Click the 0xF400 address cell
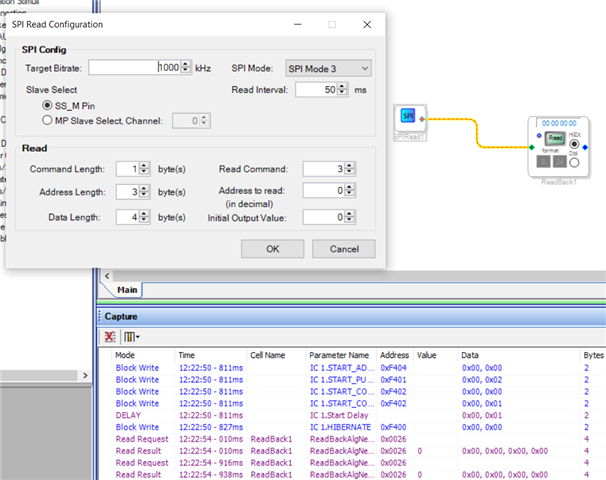This screenshot has height=480, width=606. coord(393,427)
